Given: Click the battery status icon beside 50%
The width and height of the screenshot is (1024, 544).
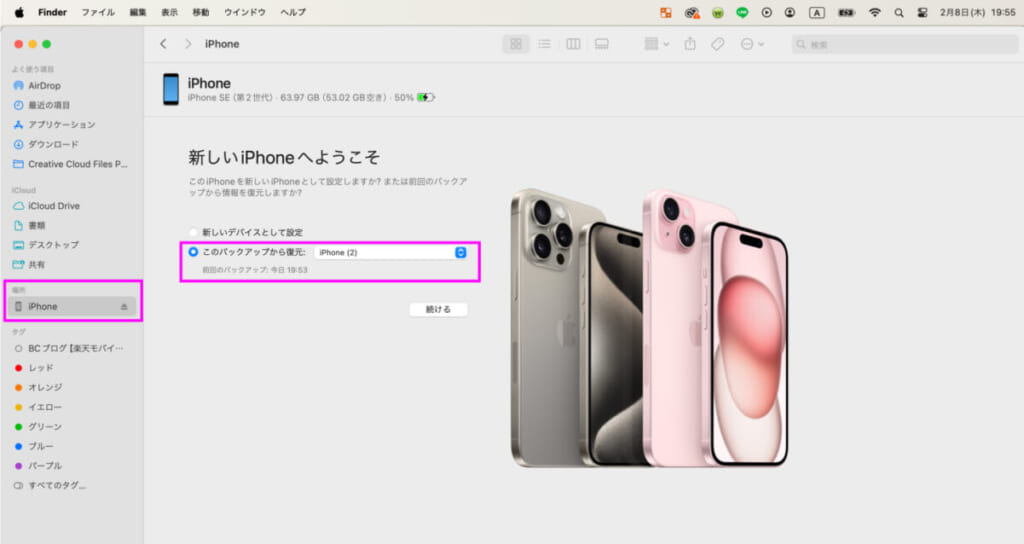Looking at the screenshot, I should tap(426, 97).
